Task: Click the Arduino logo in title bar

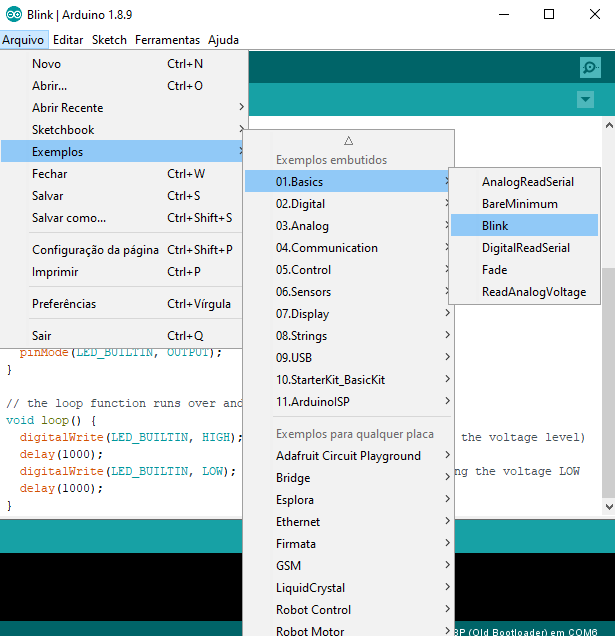Action: tap(14, 15)
